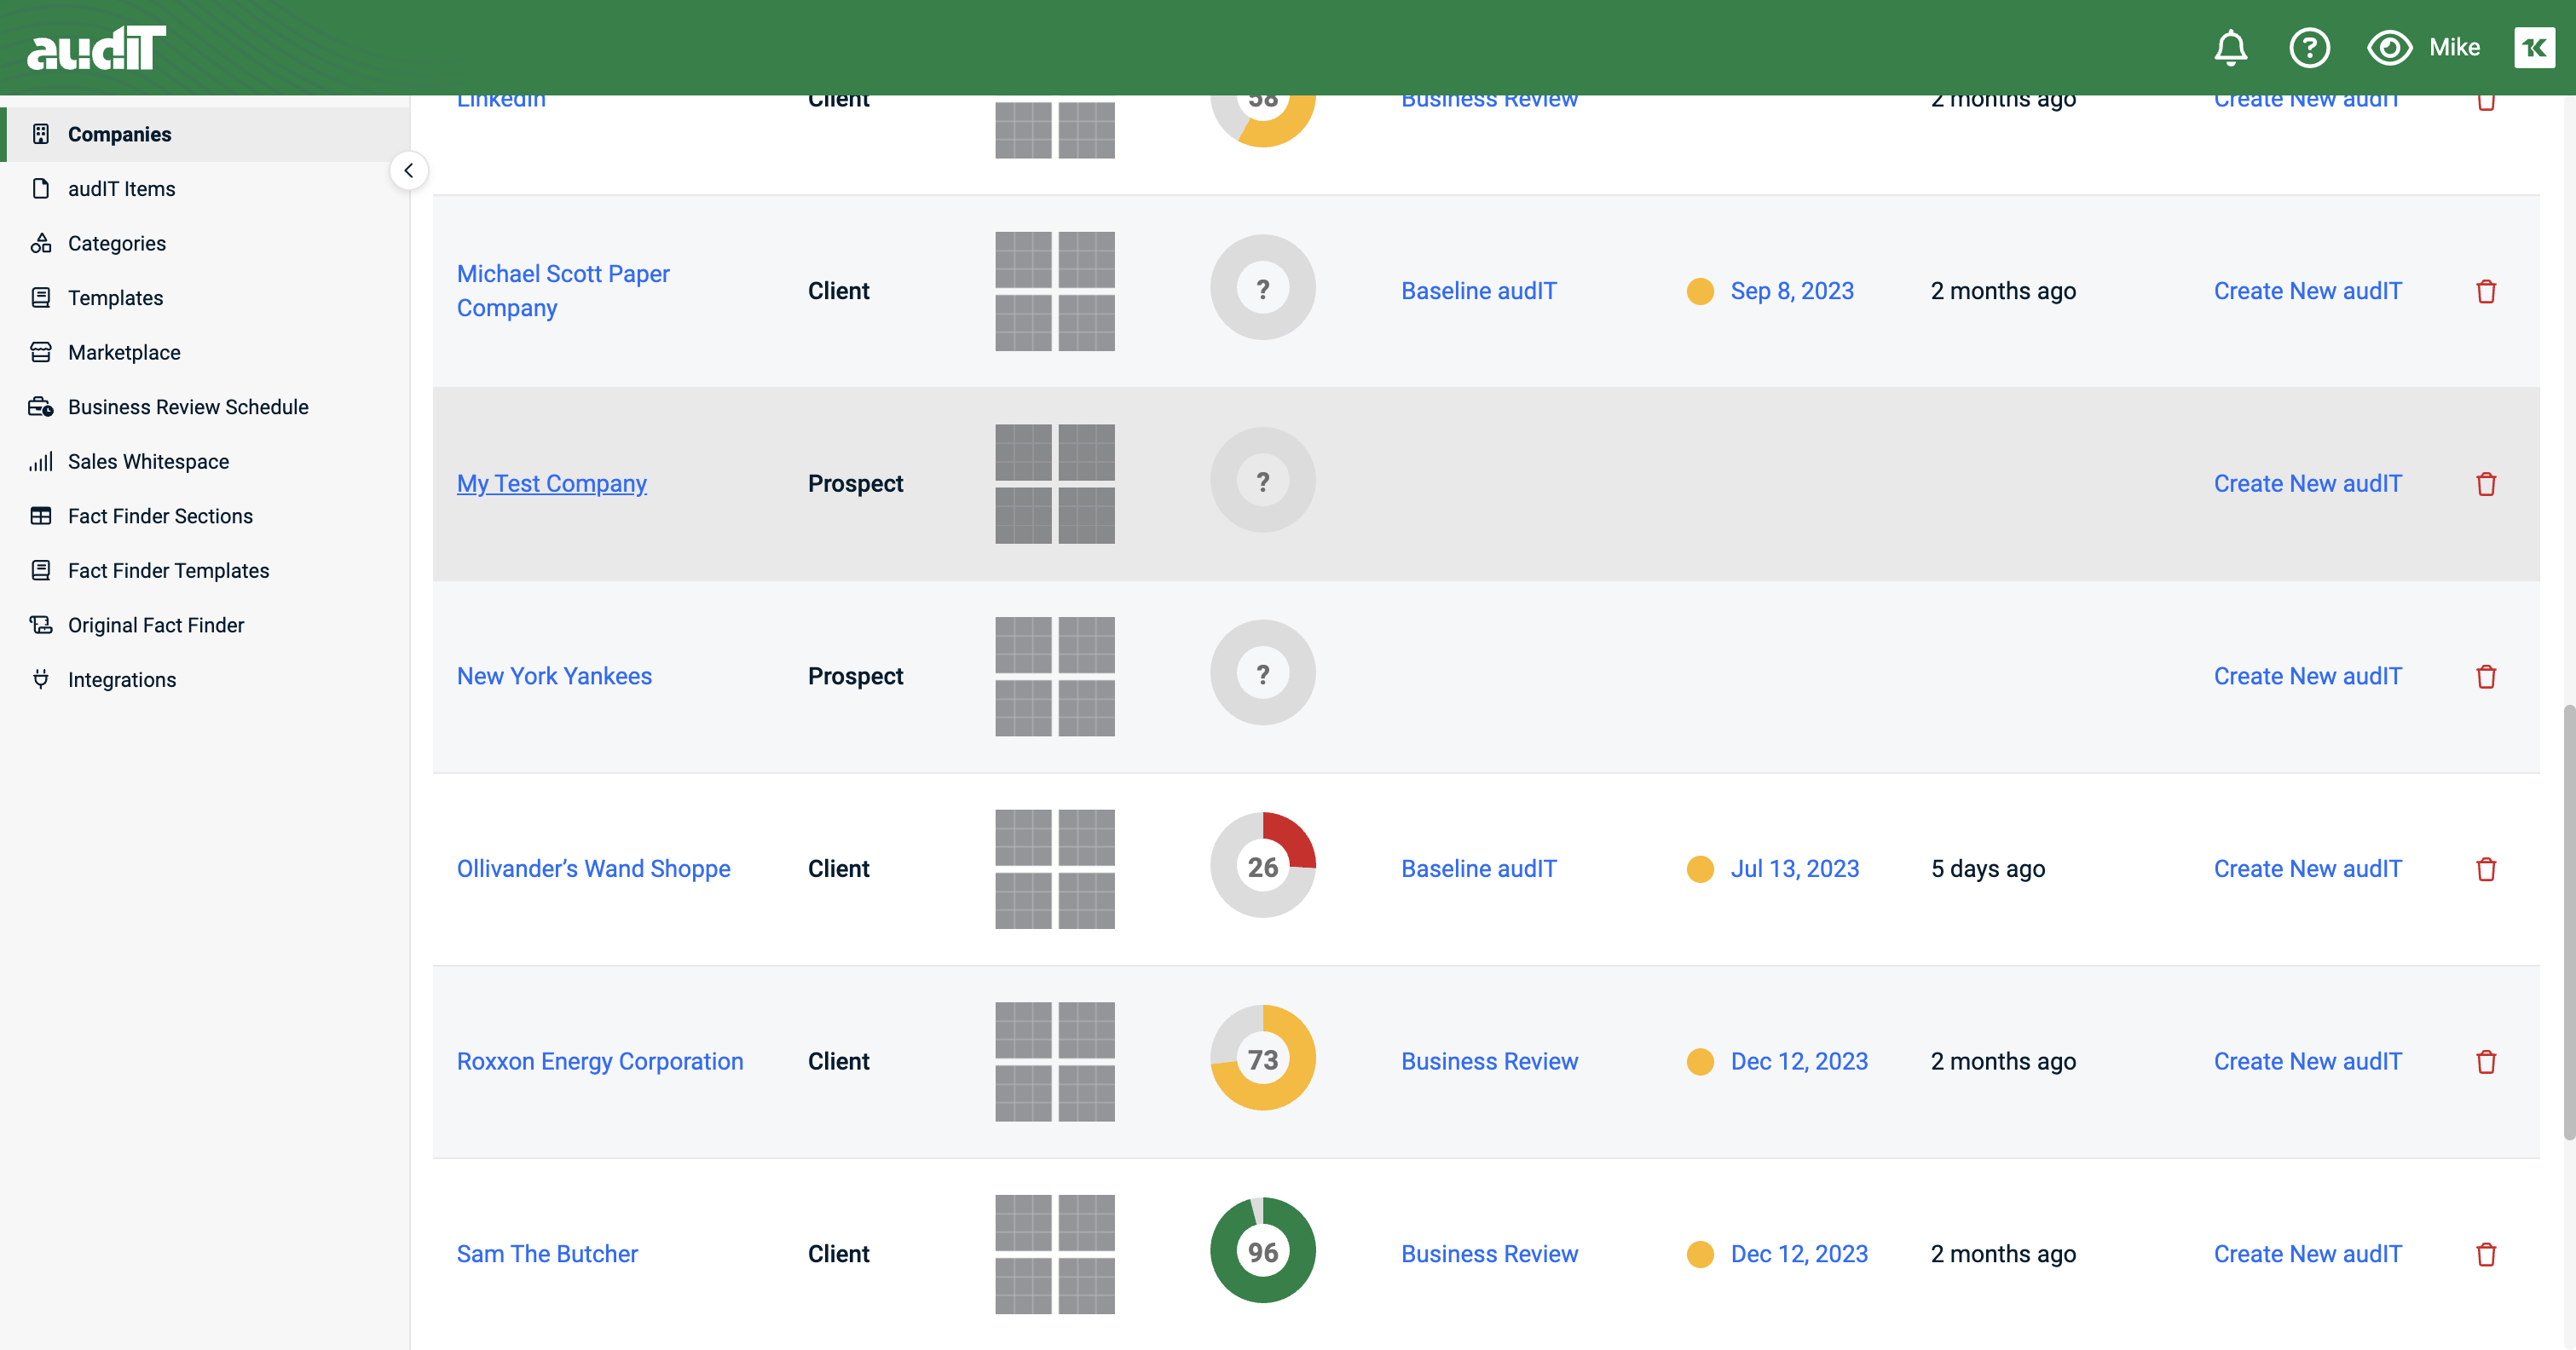Create New audIT for Sam The Butcher
2576x1350 pixels.
click(x=2307, y=1254)
